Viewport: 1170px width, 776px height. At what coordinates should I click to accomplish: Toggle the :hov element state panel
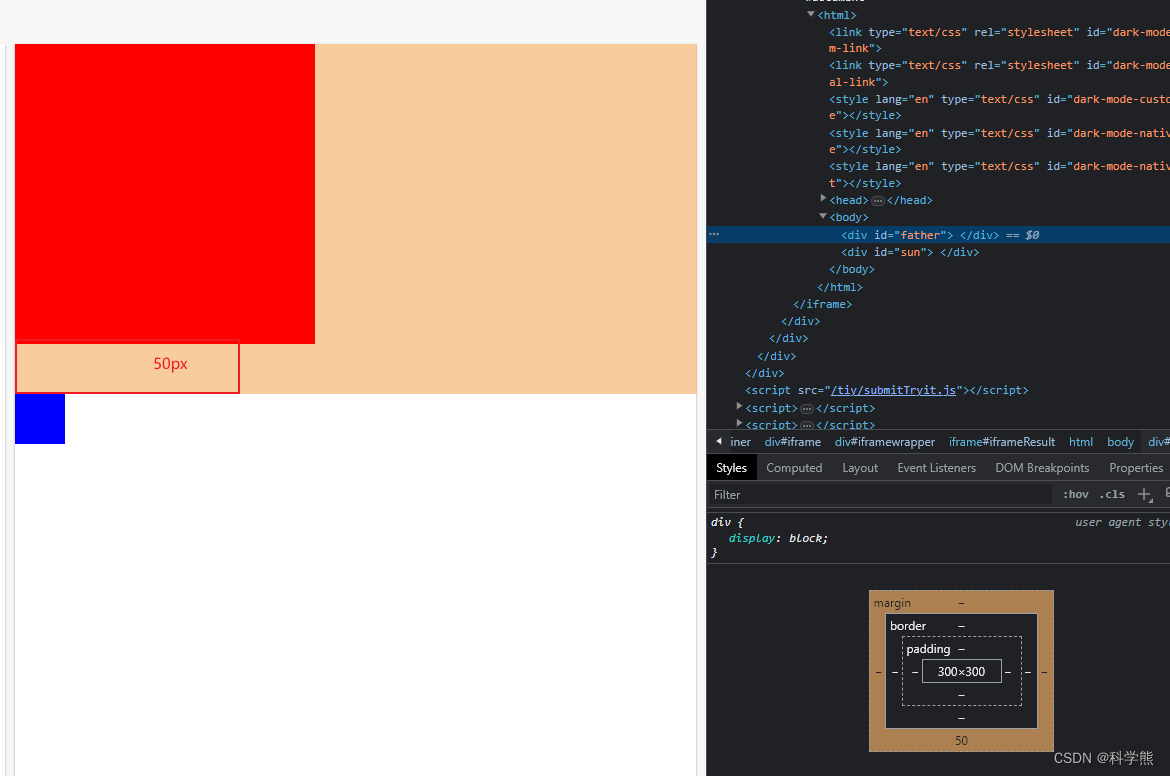[x=1075, y=494]
